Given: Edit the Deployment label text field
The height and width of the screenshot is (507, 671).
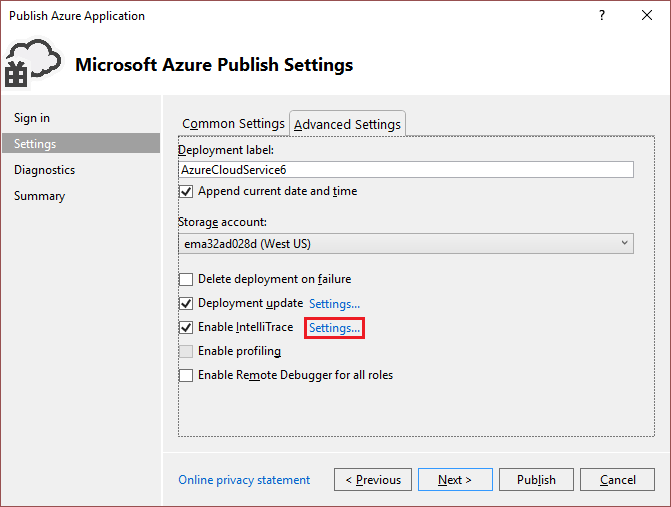Looking at the screenshot, I should coord(406,170).
